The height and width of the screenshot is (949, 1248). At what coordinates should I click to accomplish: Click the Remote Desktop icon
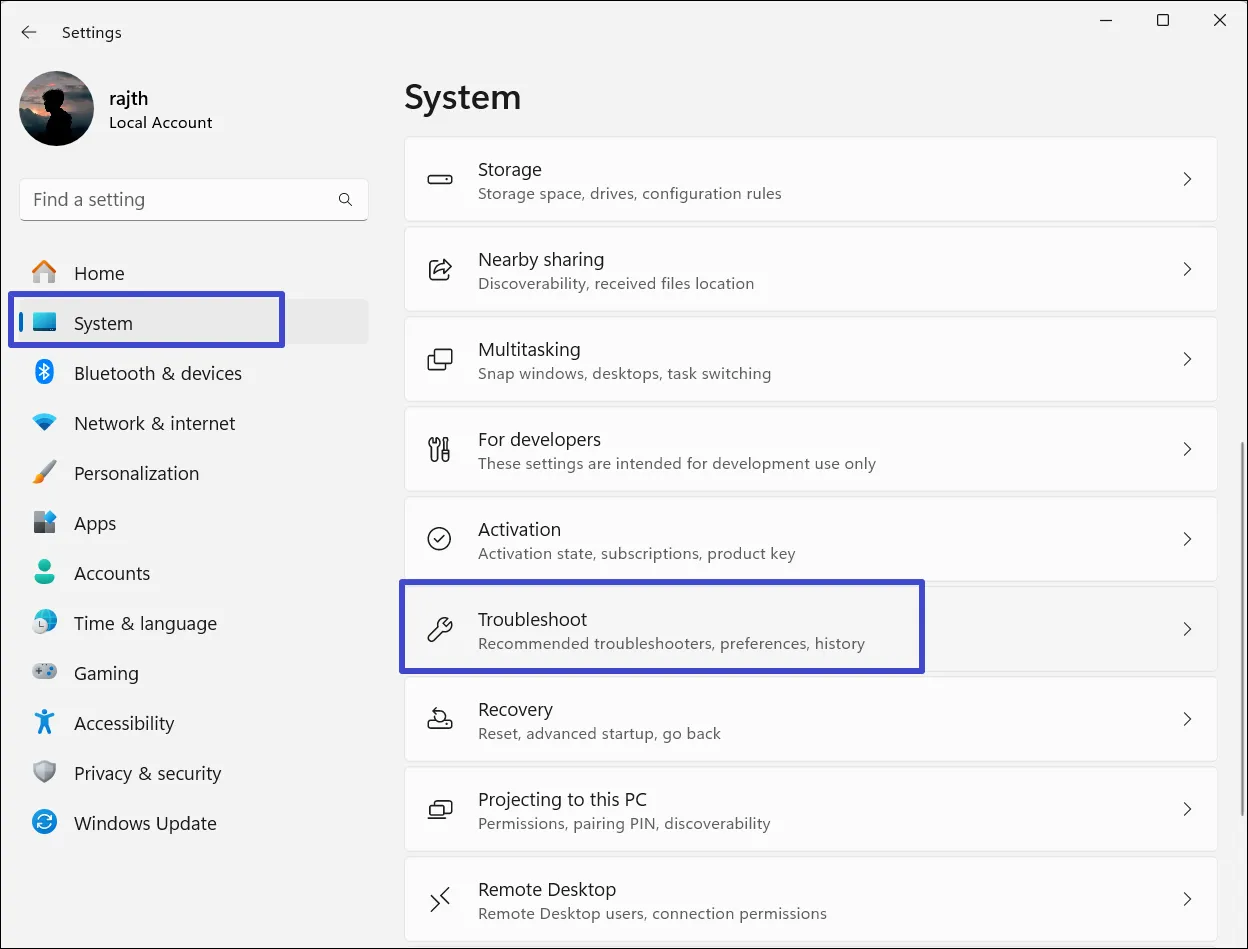tap(440, 900)
